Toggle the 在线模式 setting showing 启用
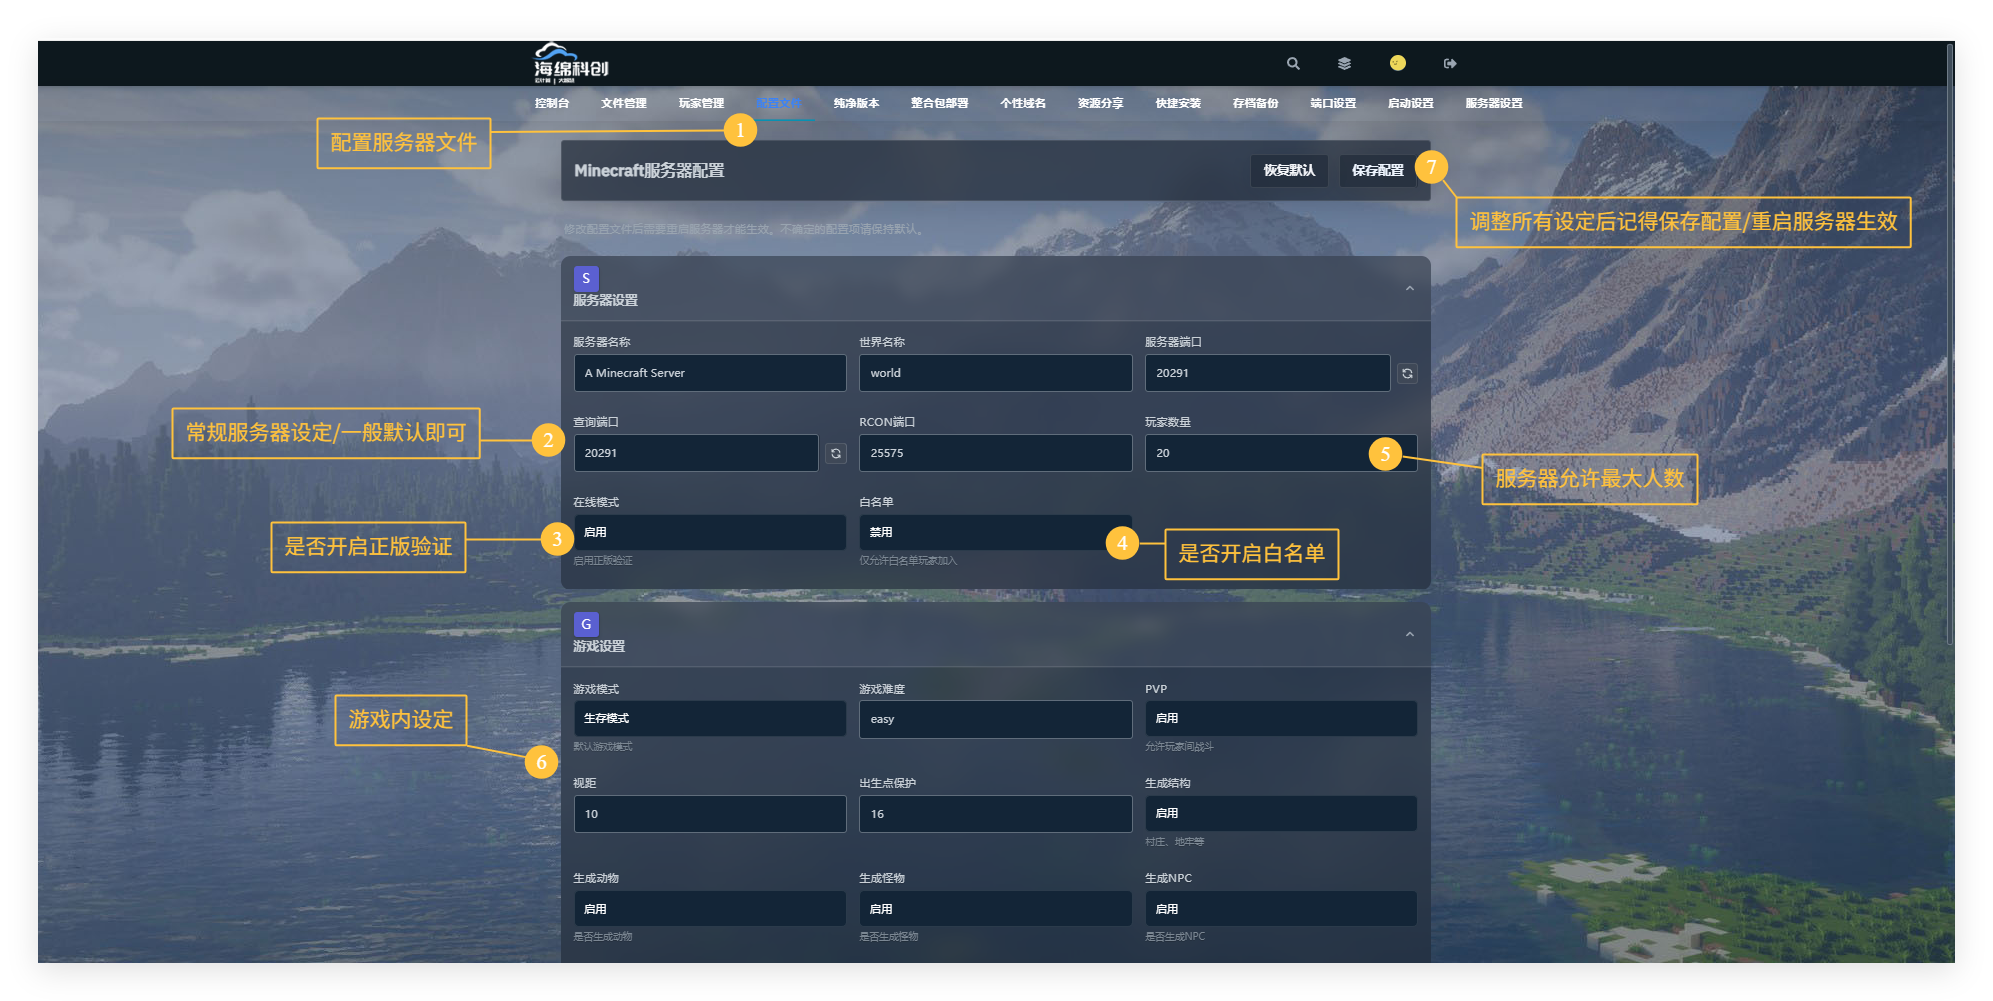 (709, 532)
